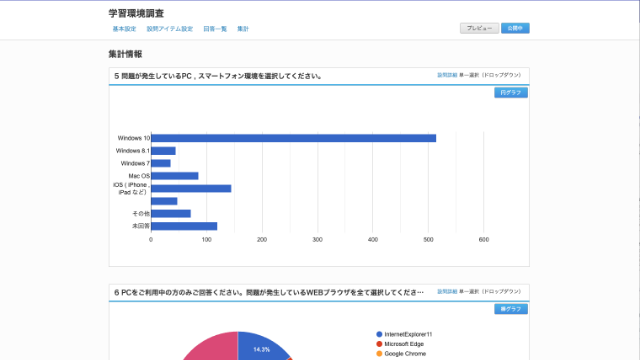The width and height of the screenshot is (640, 360).
Task: Click the iOS (iPhone, iPad) bar
Action: pos(191,189)
